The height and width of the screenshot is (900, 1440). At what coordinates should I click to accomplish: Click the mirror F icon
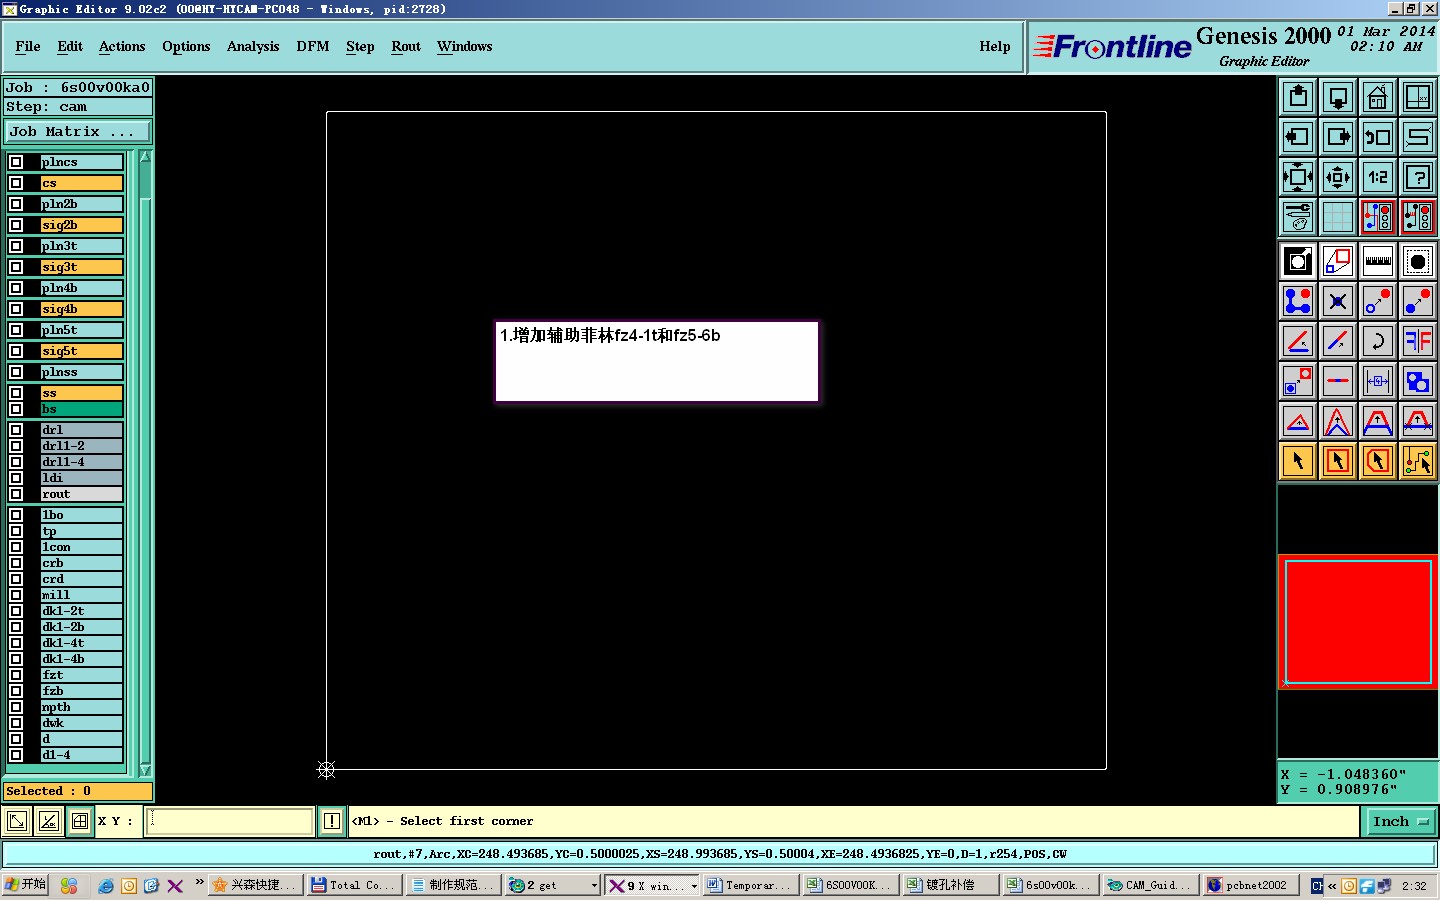pyautogui.click(x=1418, y=341)
